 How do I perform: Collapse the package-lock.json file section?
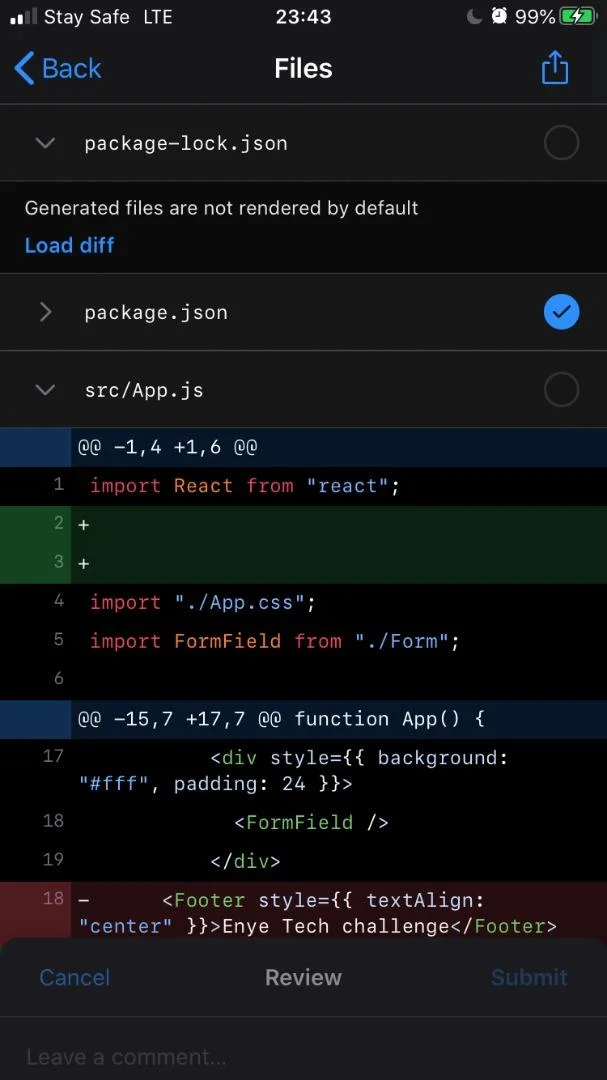point(45,143)
